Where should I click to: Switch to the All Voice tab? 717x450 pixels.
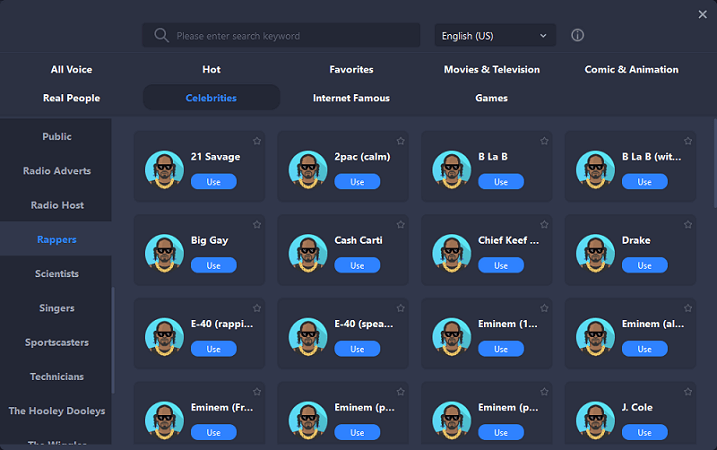tap(71, 70)
